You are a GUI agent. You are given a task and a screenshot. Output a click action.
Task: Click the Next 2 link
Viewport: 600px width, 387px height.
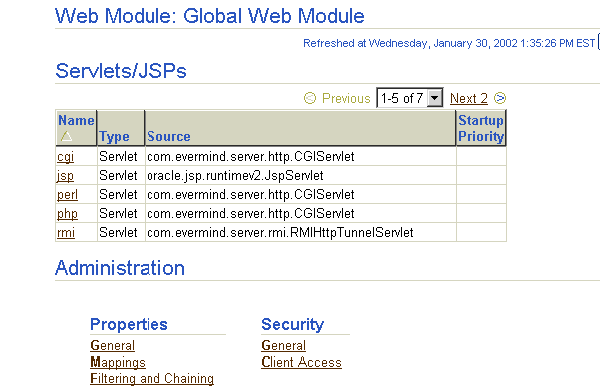[x=469, y=99]
